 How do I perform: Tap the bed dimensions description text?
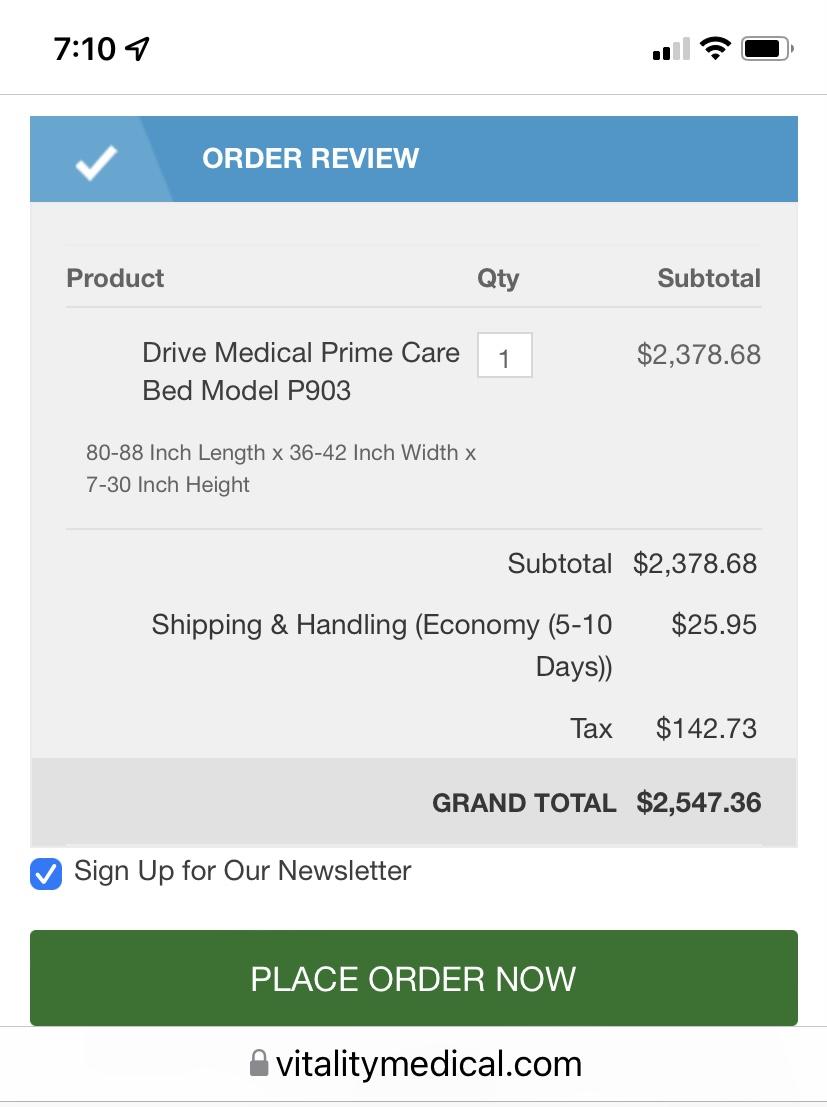point(280,469)
